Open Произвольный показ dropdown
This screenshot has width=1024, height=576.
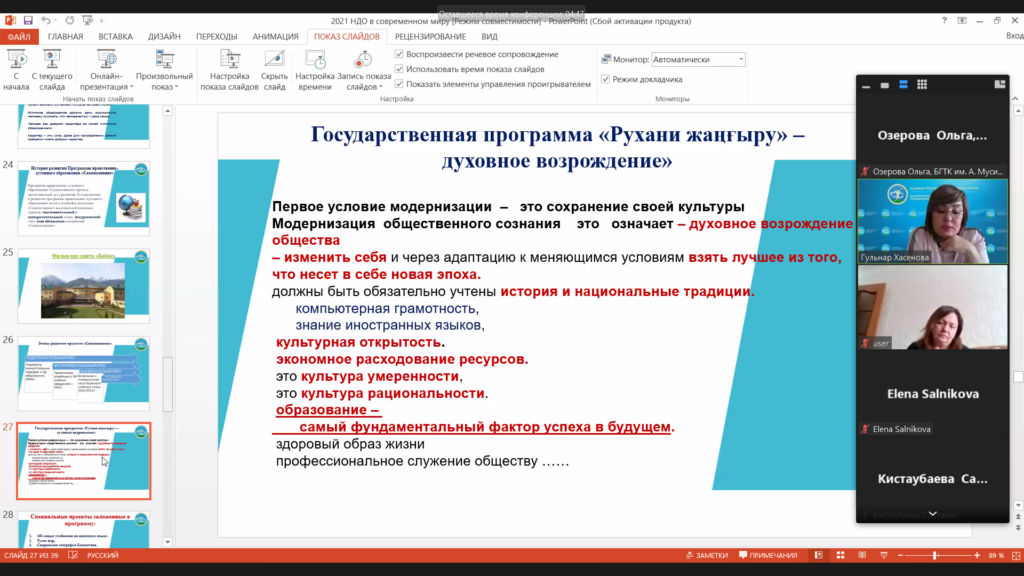164,69
